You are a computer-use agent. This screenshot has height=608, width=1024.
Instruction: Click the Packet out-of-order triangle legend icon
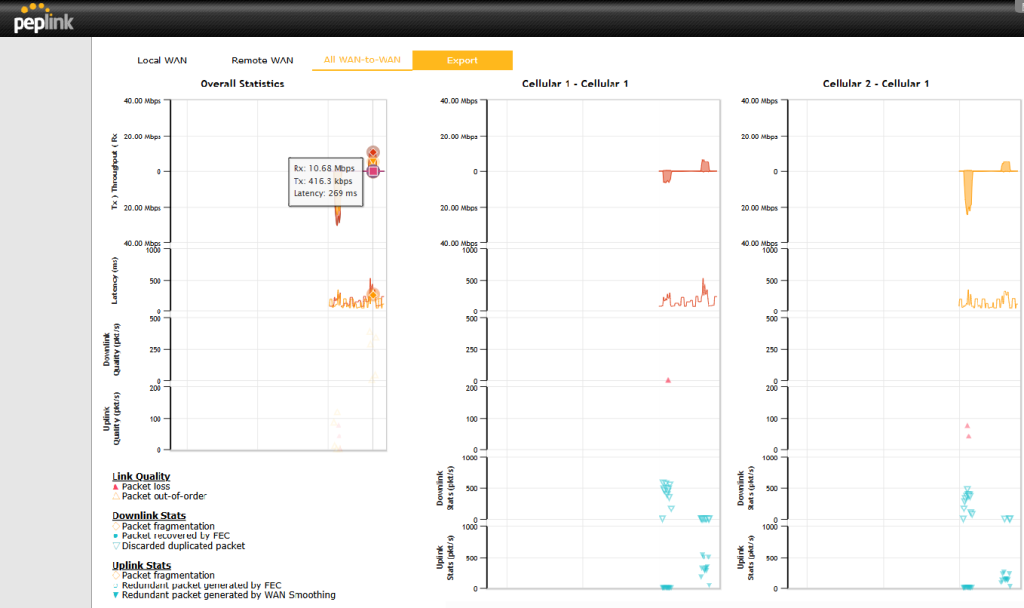tap(116, 496)
